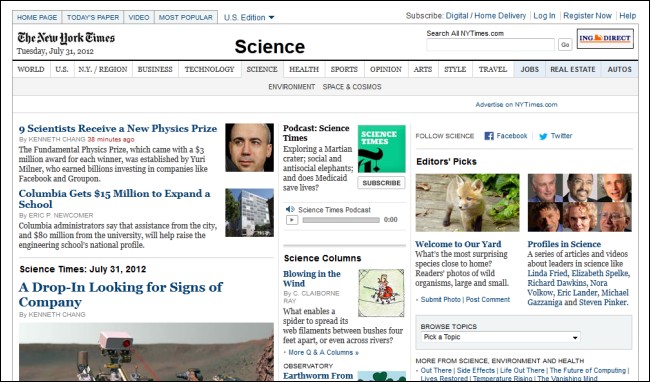Click the Register Now link
650x382 pixels.
point(587,16)
